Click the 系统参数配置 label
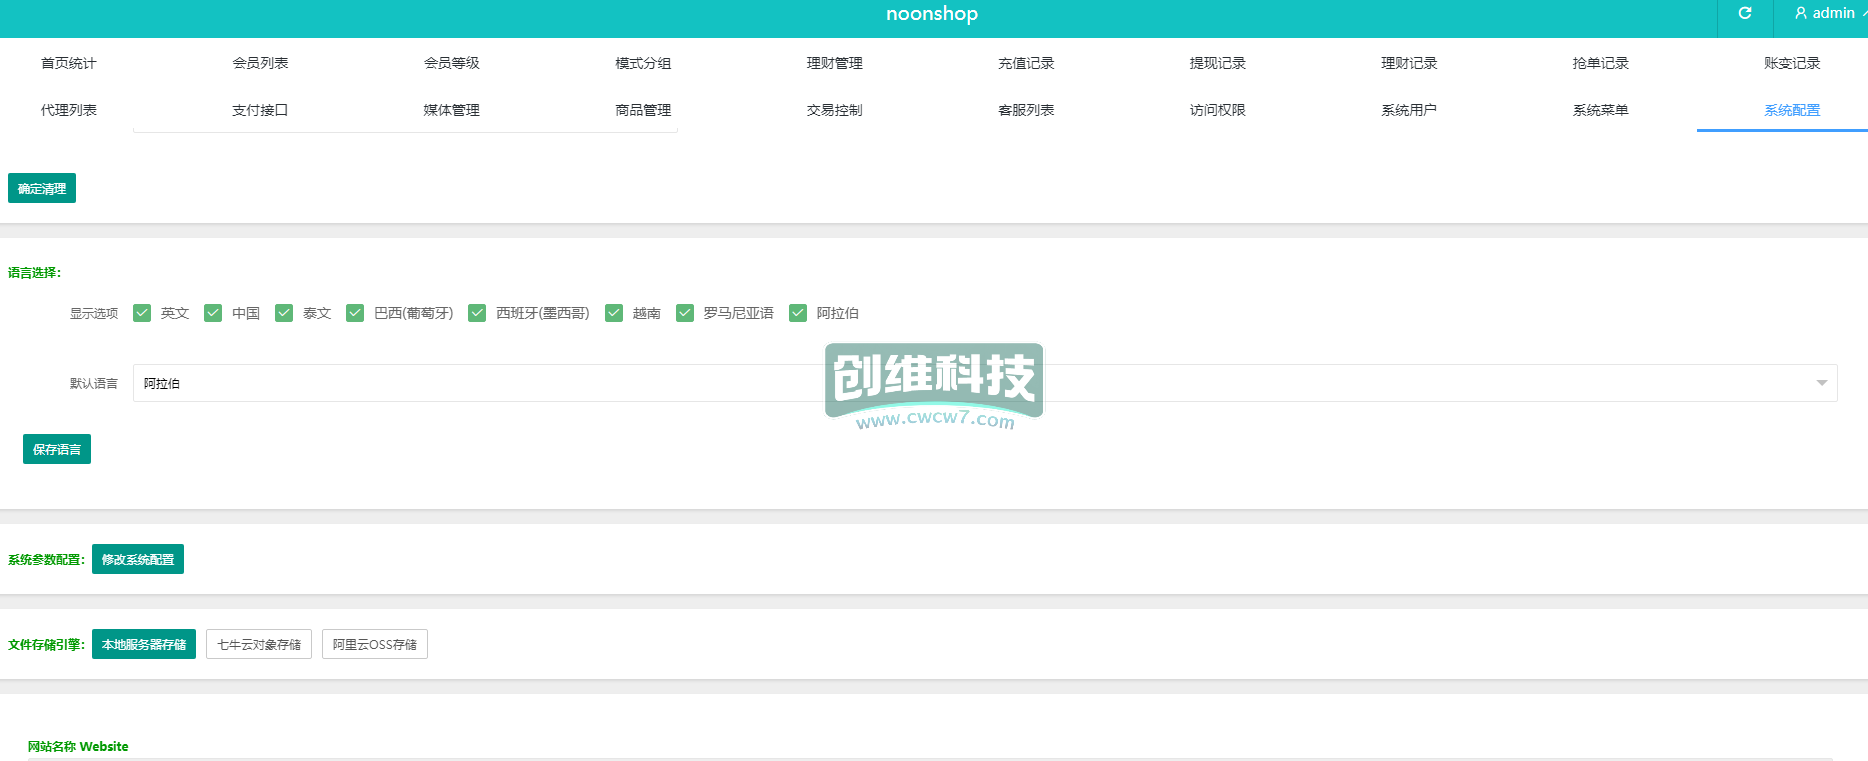 tap(47, 559)
